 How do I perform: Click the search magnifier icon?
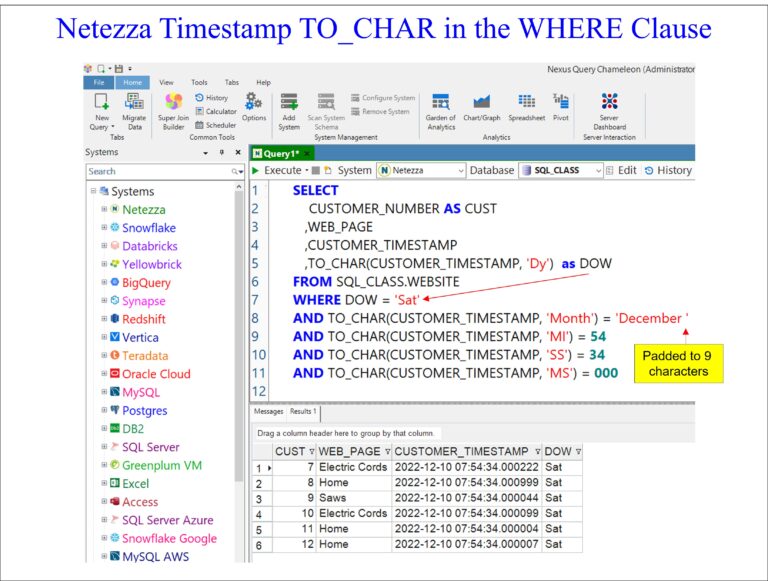coord(236,171)
